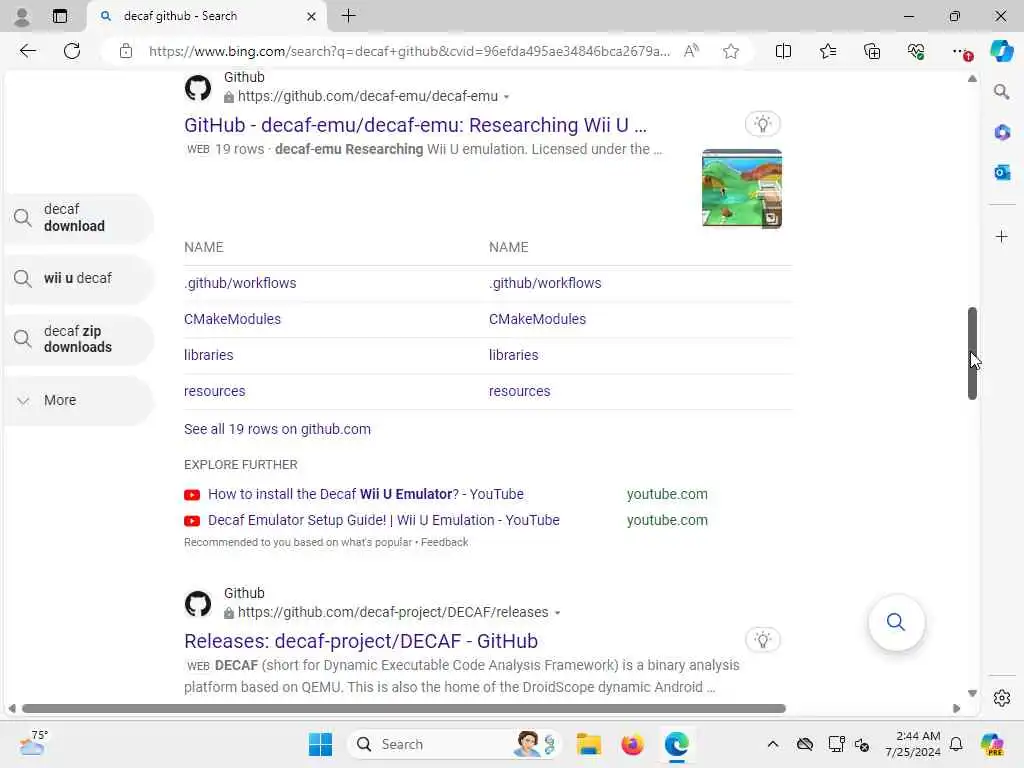Open Releases decaf-project/DECAF GitHub link
1024x768 pixels.
click(x=361, y=641)
